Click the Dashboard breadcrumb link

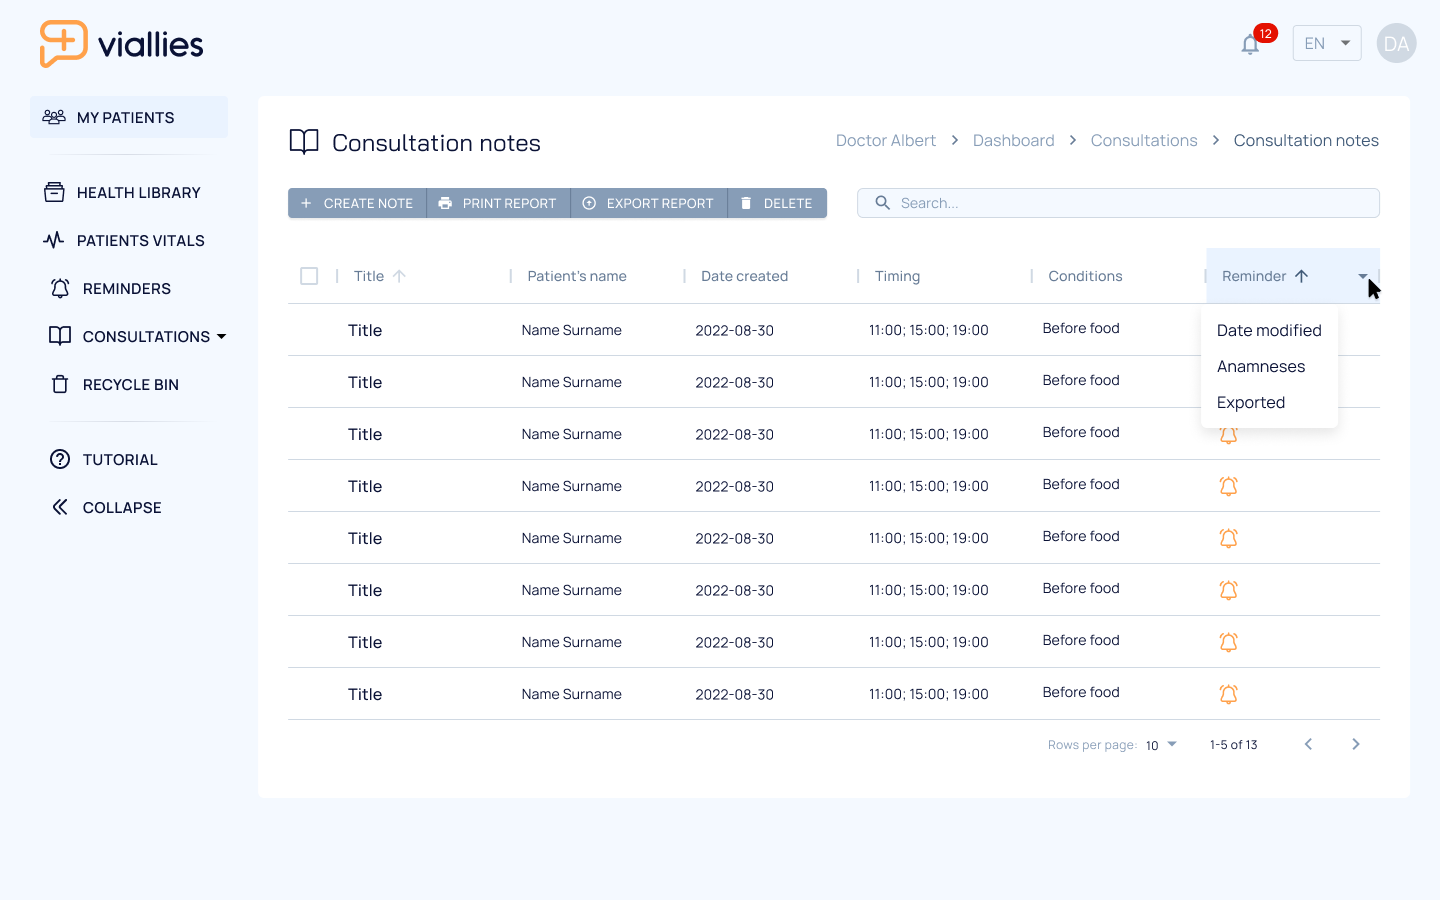(1013, 140)
